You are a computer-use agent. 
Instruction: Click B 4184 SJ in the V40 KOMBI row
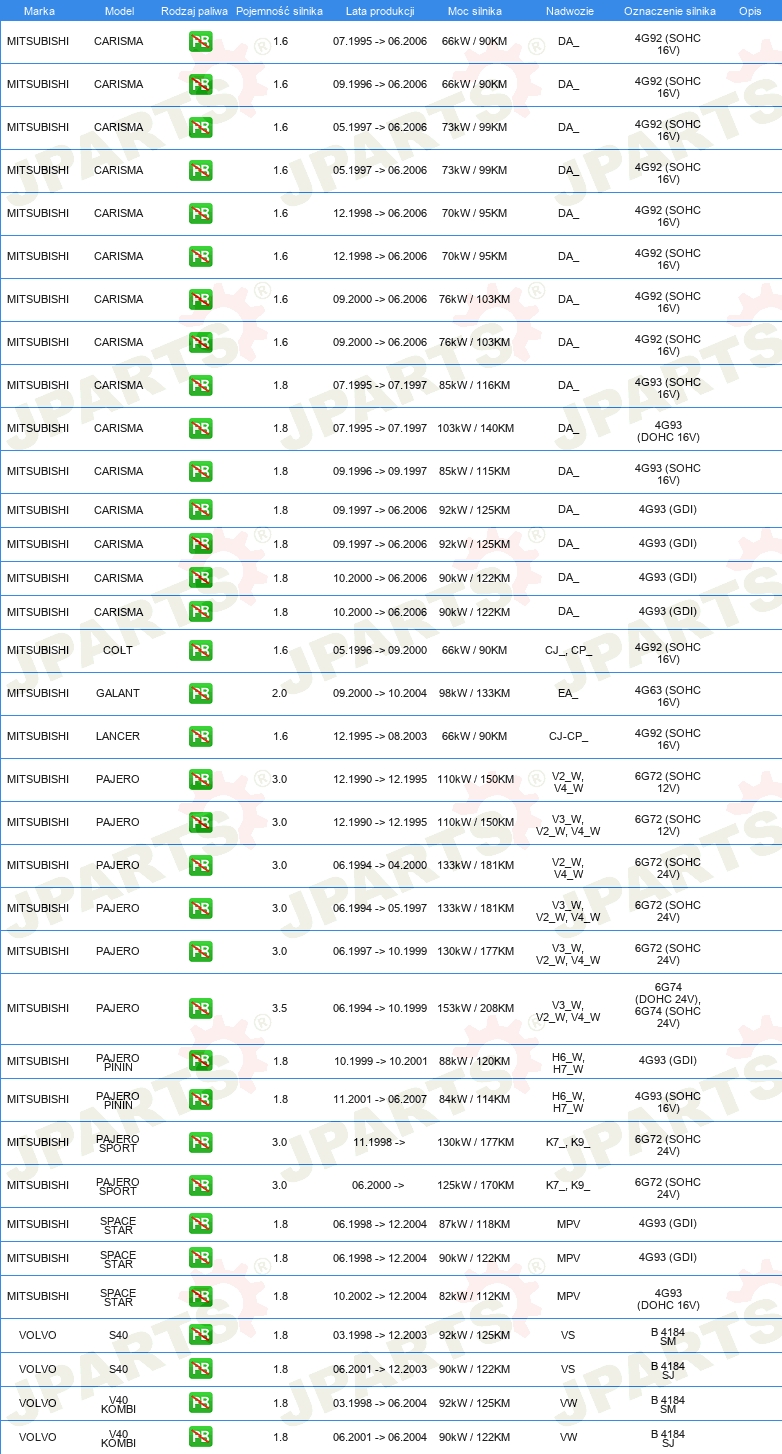[x=668, y=1437]
